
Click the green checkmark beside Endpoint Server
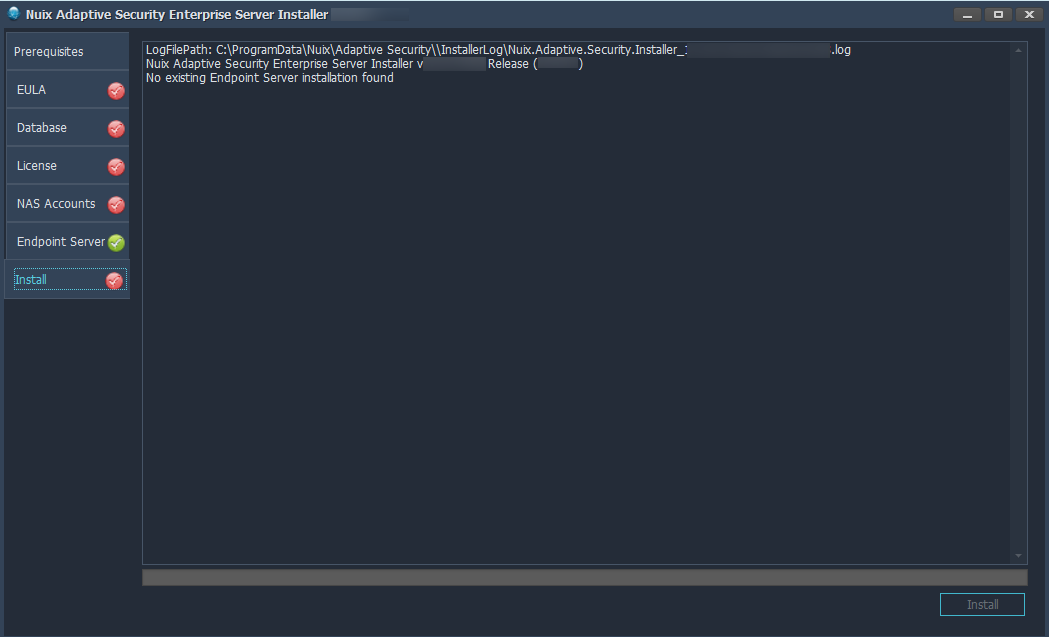click(x=116, y=243)
